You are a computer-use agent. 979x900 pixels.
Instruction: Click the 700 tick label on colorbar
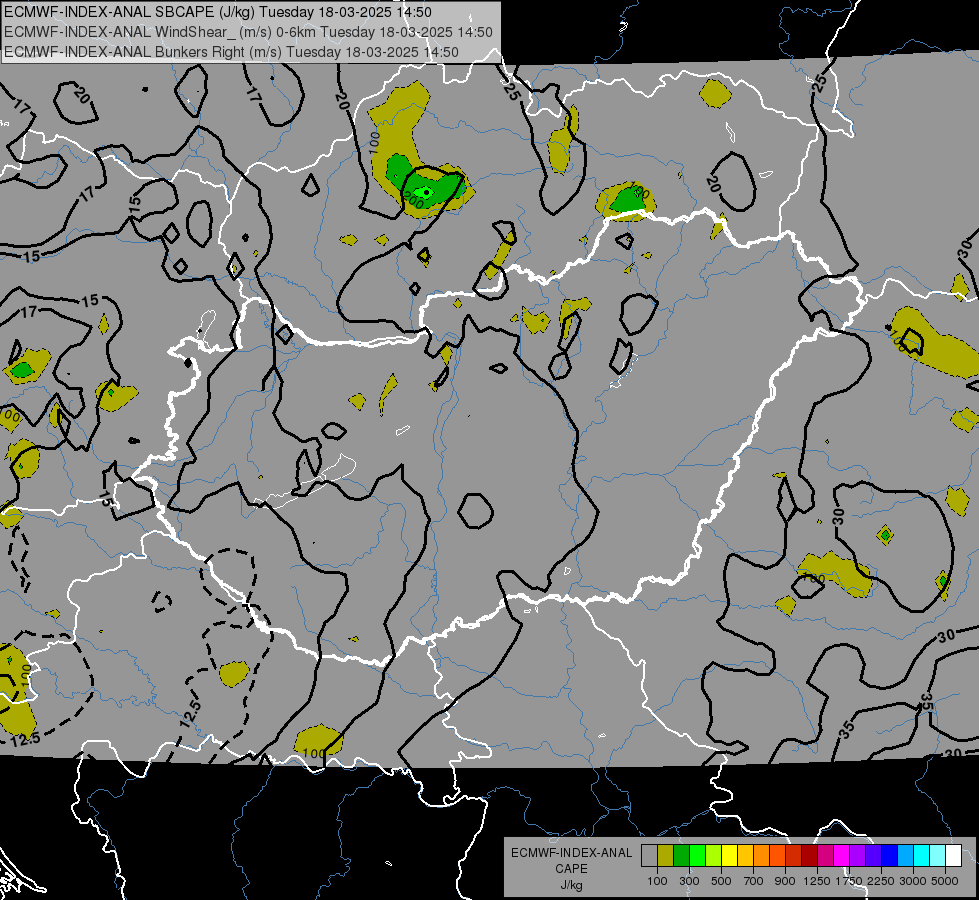(754, 881)
